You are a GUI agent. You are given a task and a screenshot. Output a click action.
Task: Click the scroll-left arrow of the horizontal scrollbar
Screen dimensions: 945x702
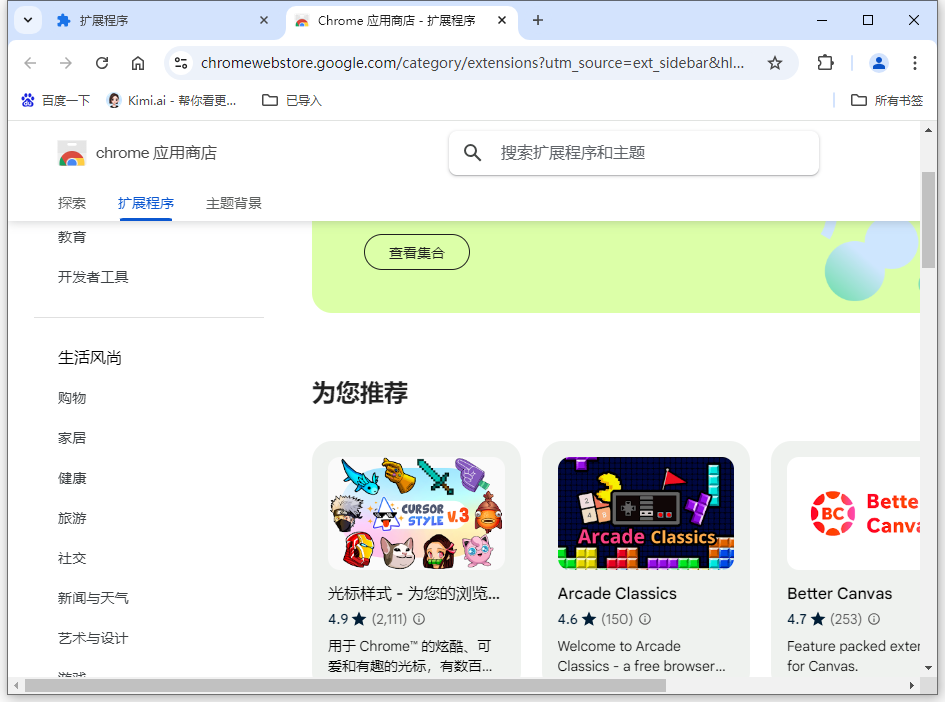16,686
